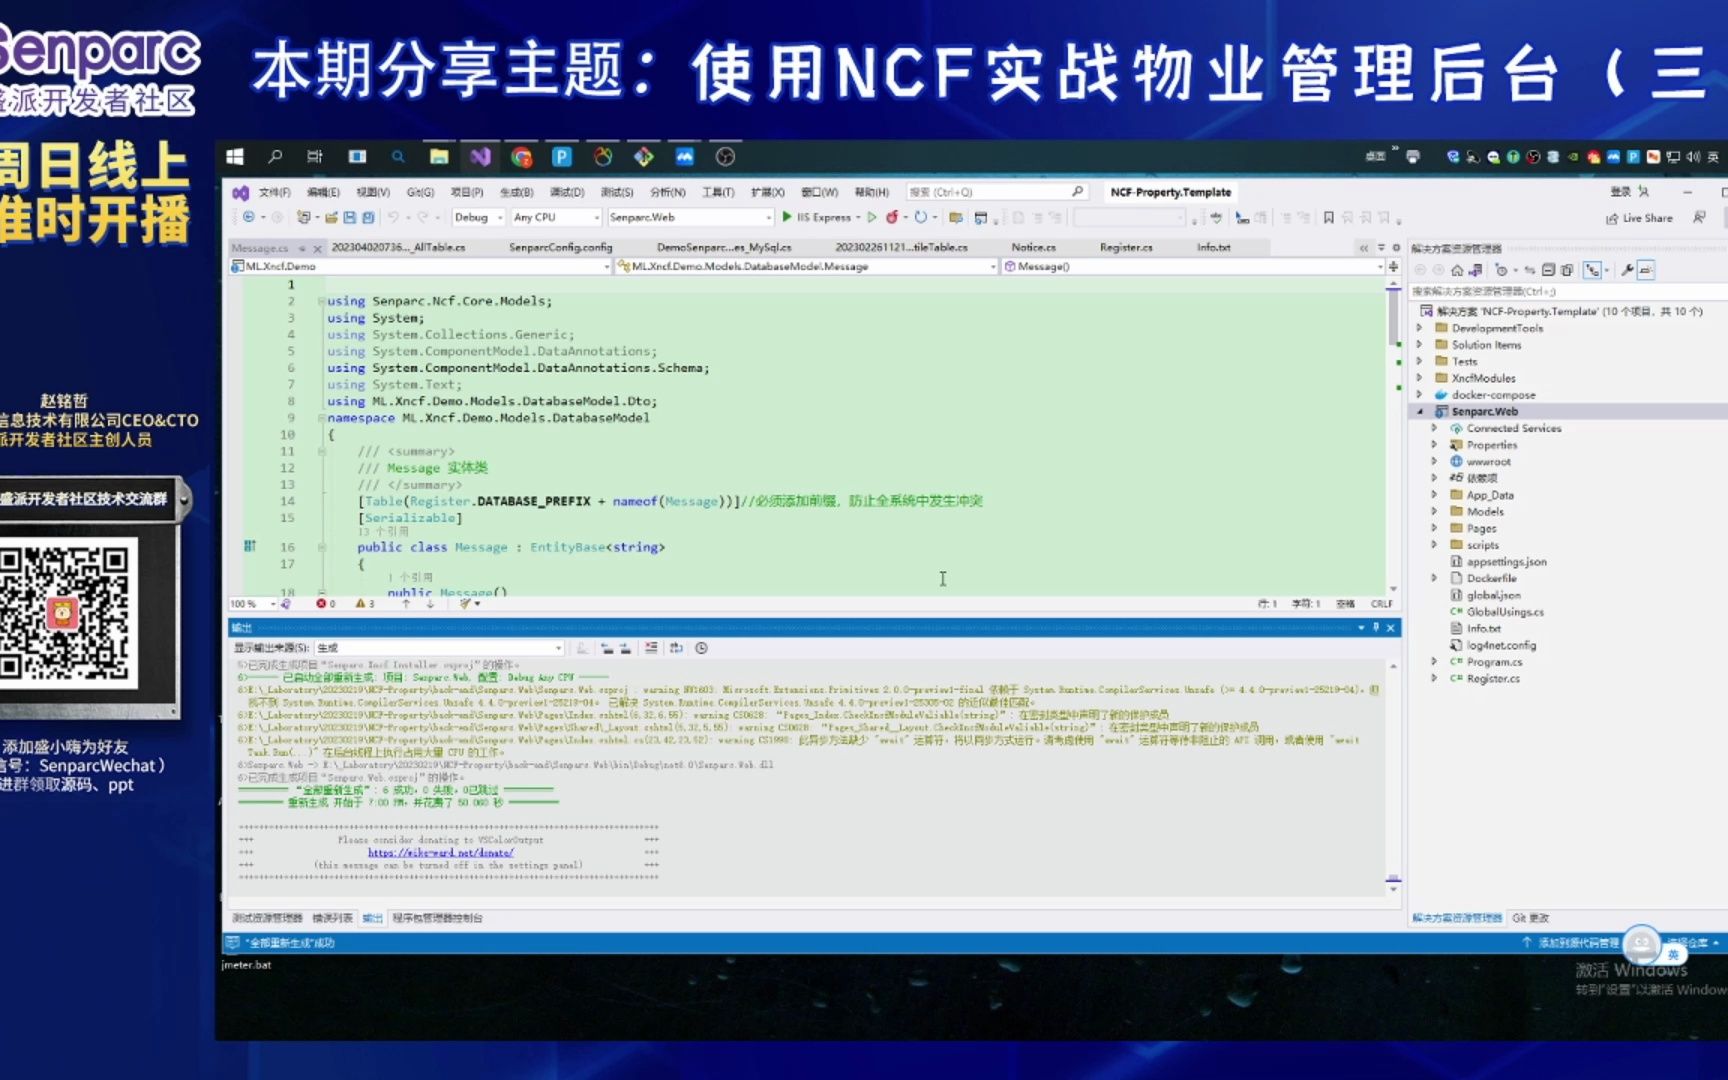1728x1080 pixels.
Task: Click the 登录 sign-in button
Action: (1628, 192)
